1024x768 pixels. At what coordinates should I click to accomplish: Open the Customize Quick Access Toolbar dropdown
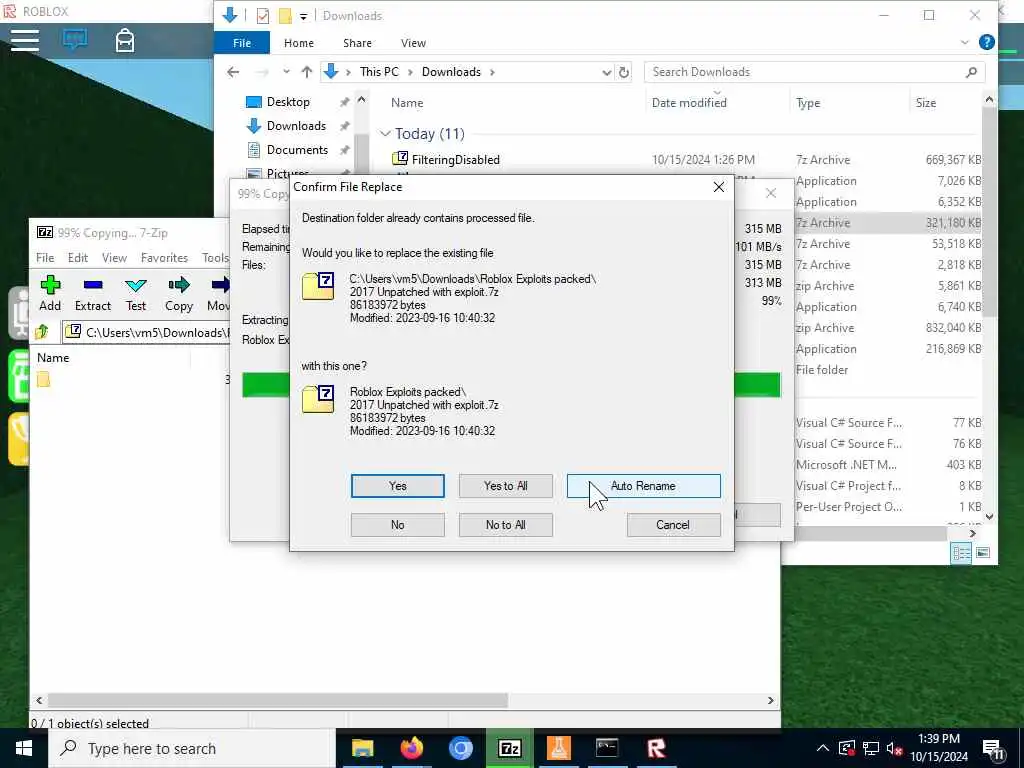point(304,16)
